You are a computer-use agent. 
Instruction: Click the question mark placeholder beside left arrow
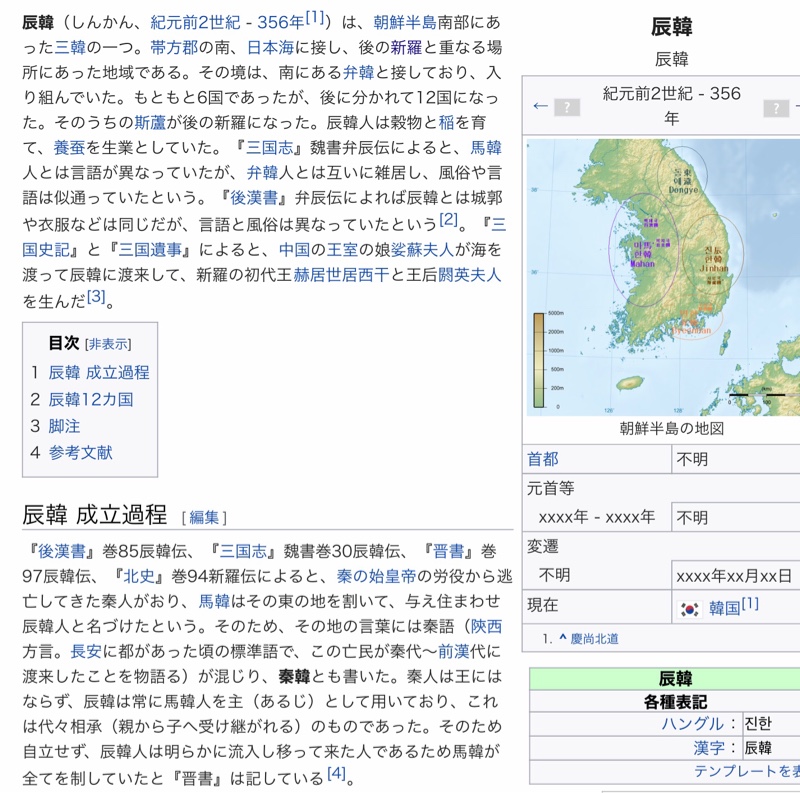tap(566, 107)
